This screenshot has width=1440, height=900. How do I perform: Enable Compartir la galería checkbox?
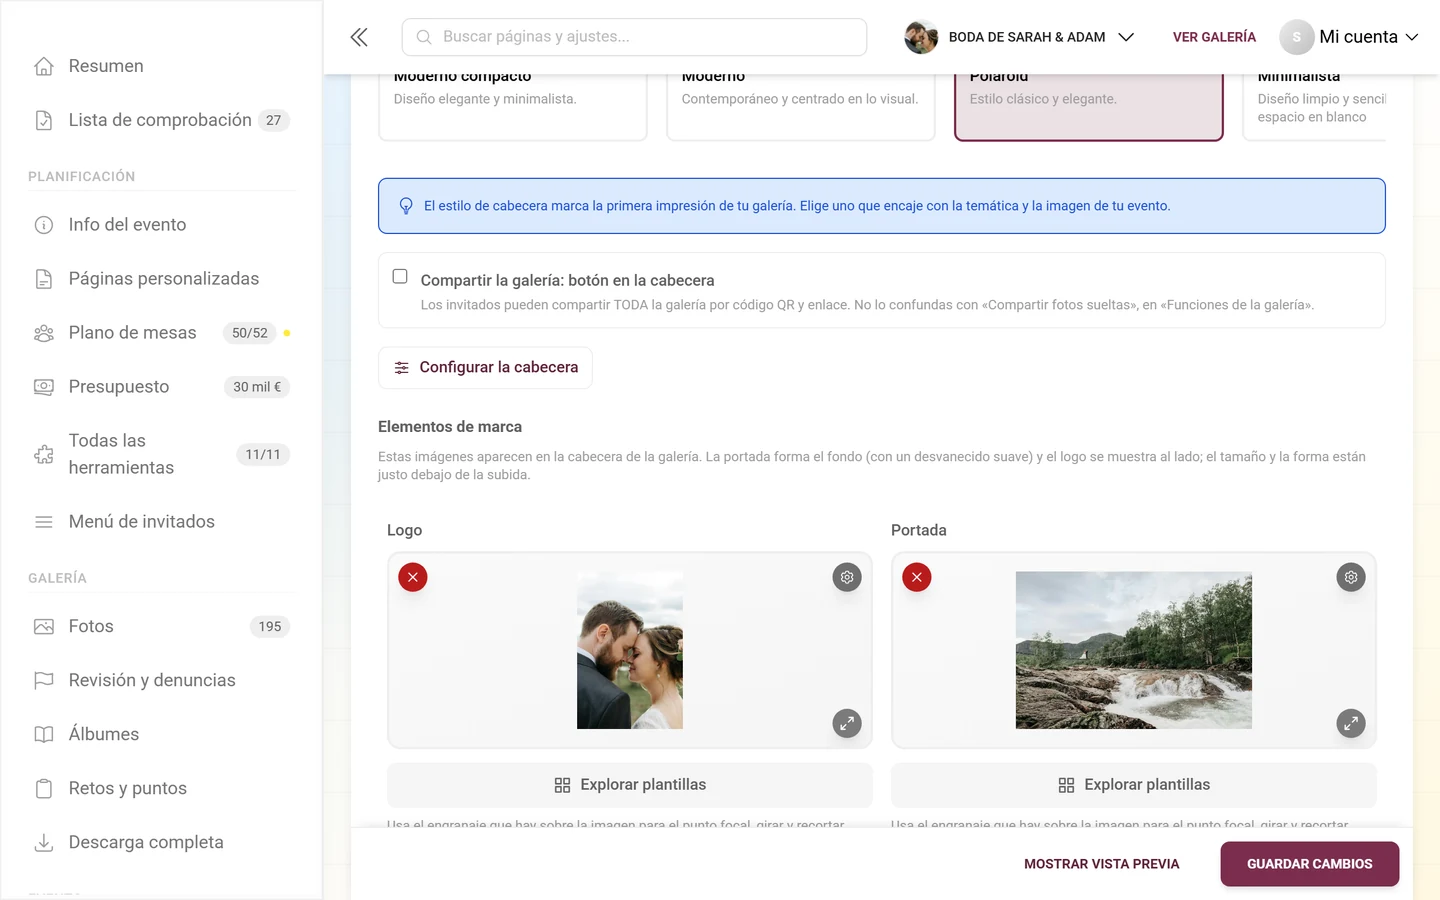tap(400, 276)
